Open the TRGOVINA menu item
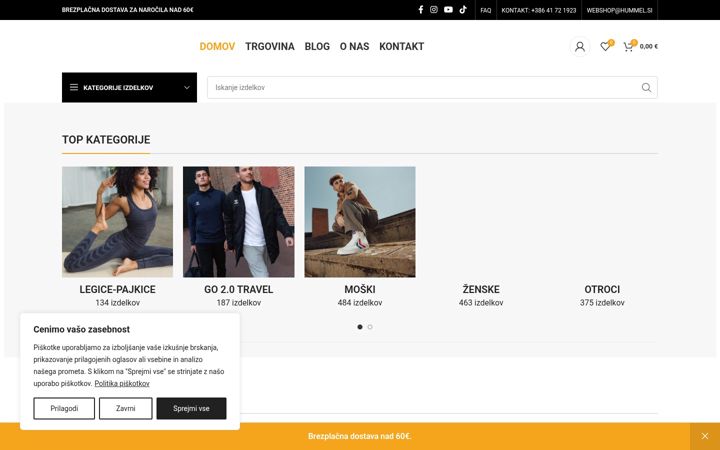Viewport: 720px width, 450px height. [270, 46]
